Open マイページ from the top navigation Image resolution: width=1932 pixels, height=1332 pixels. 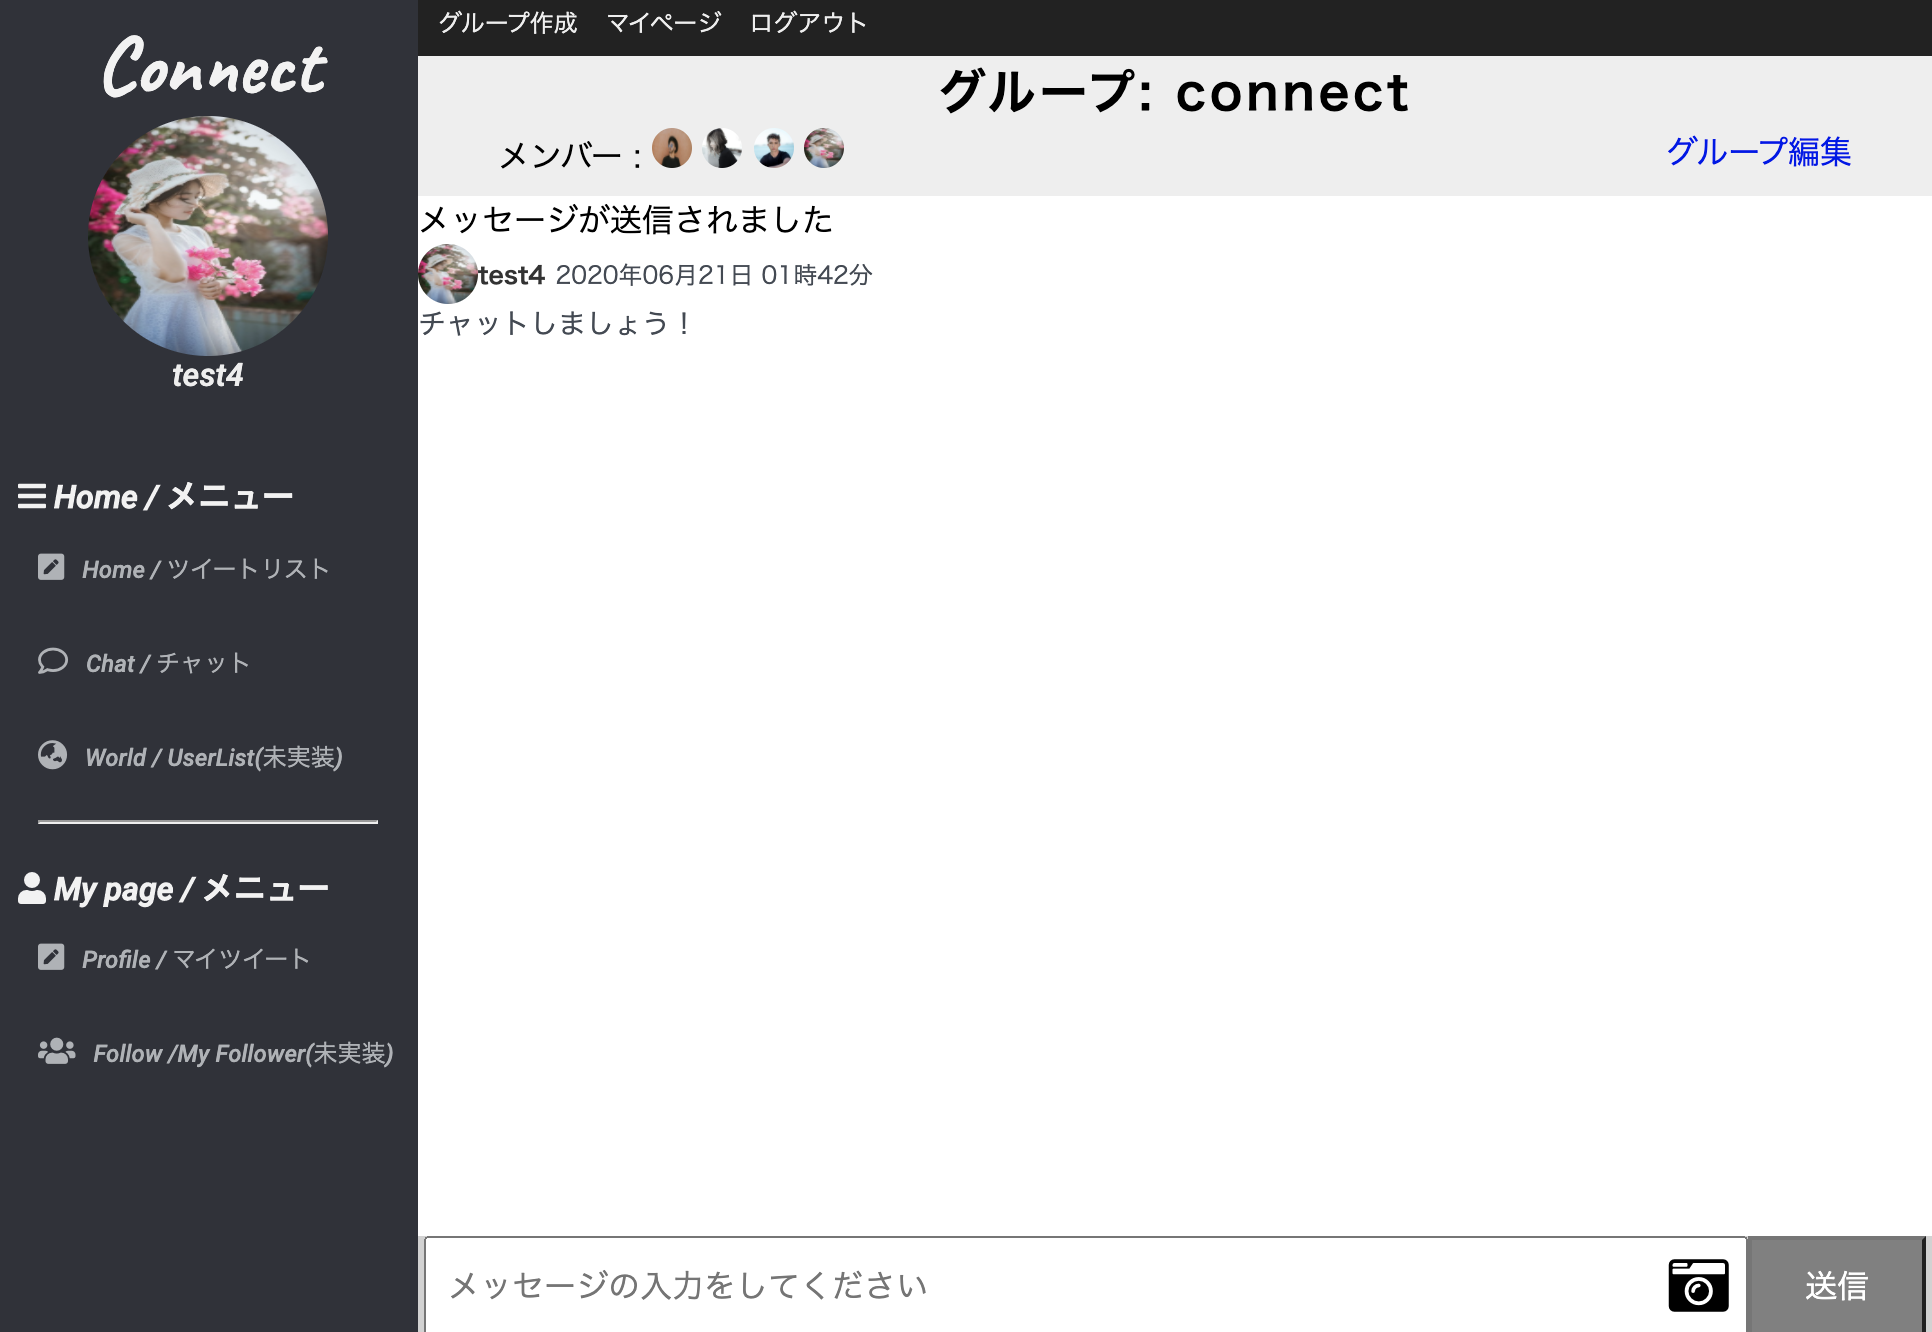click(663, 22)
